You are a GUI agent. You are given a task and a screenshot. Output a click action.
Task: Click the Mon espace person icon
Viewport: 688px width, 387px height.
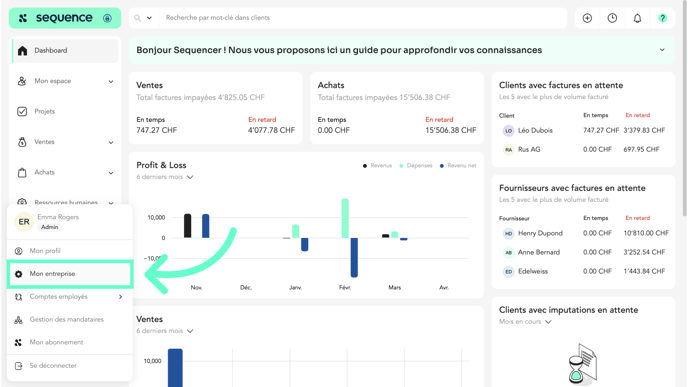pyautogui.click(x=22, y=81)
